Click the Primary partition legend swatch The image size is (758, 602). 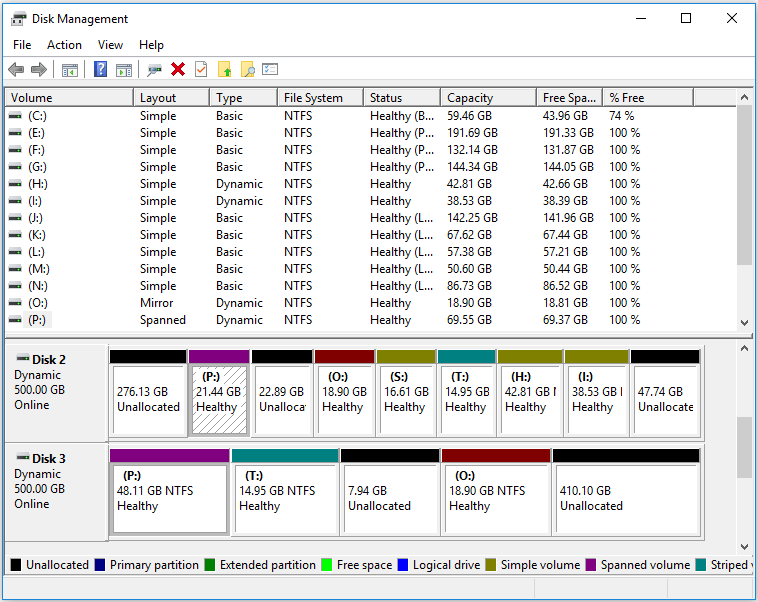[100, 565]
